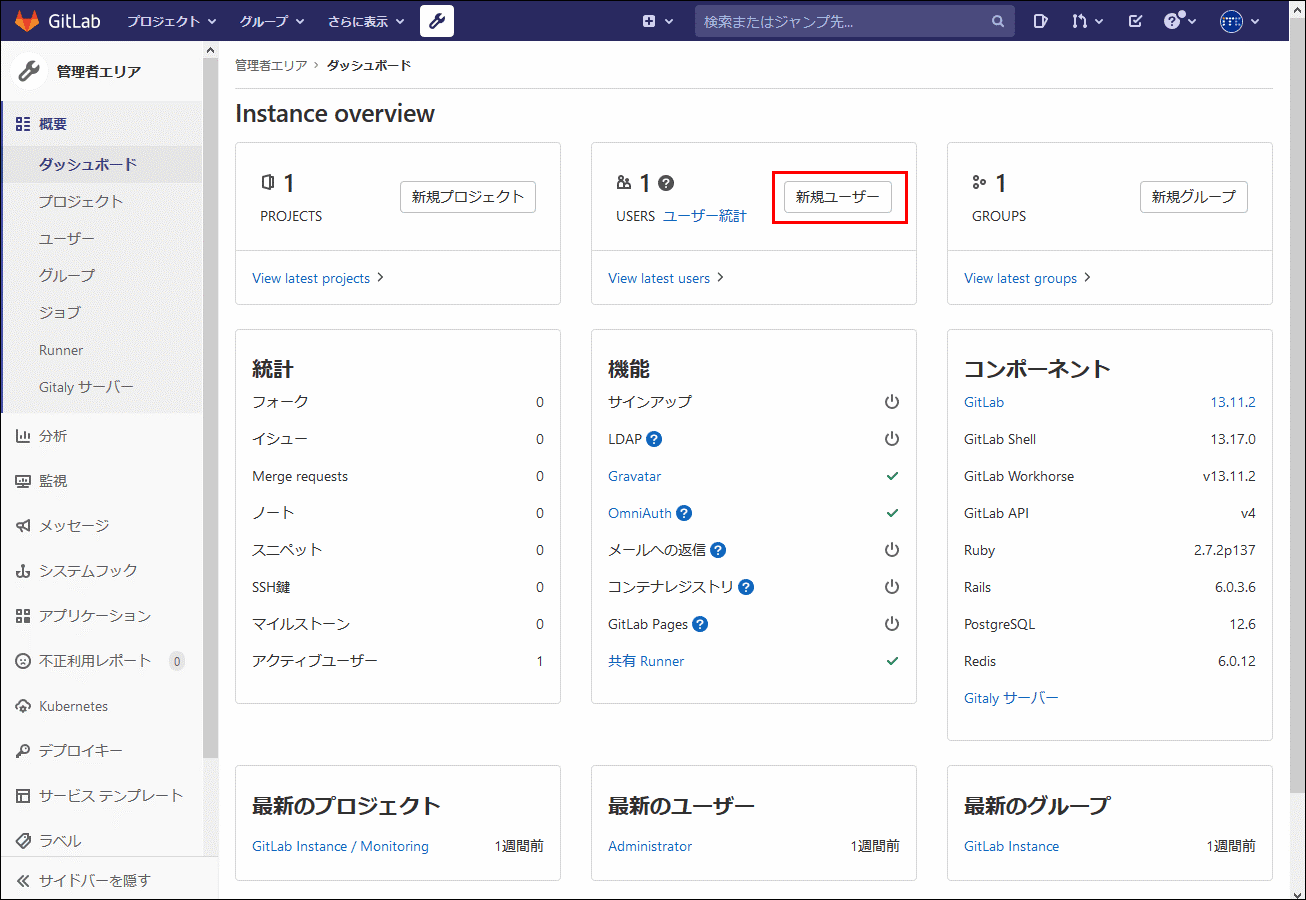The height and width of the screenshot is (900, 1306).
Task: Click the GitLab Pages help icon
Action: click(700, 624)
